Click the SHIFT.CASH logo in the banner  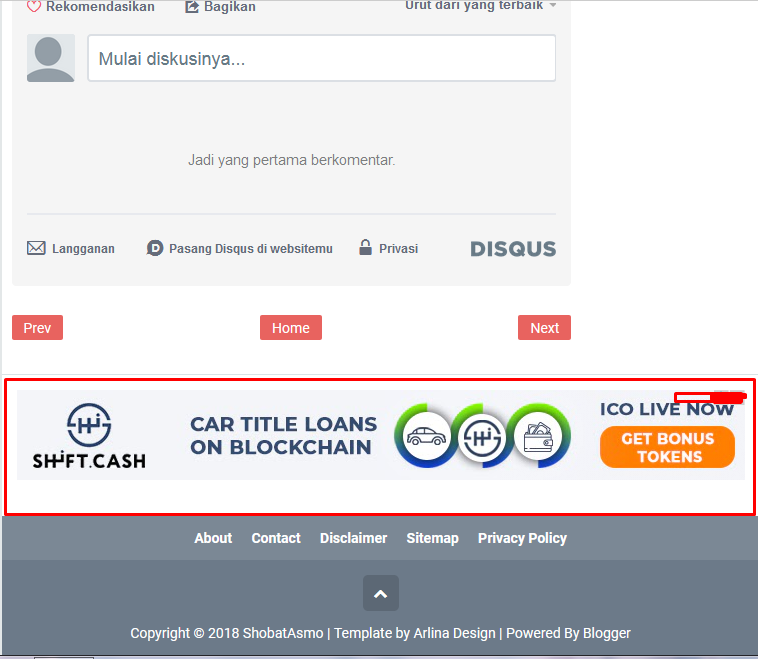point(89,436)
